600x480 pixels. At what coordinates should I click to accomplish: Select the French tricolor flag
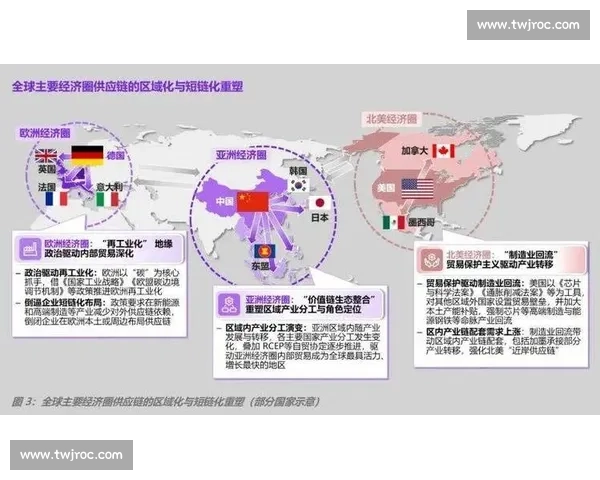(57, 199)
